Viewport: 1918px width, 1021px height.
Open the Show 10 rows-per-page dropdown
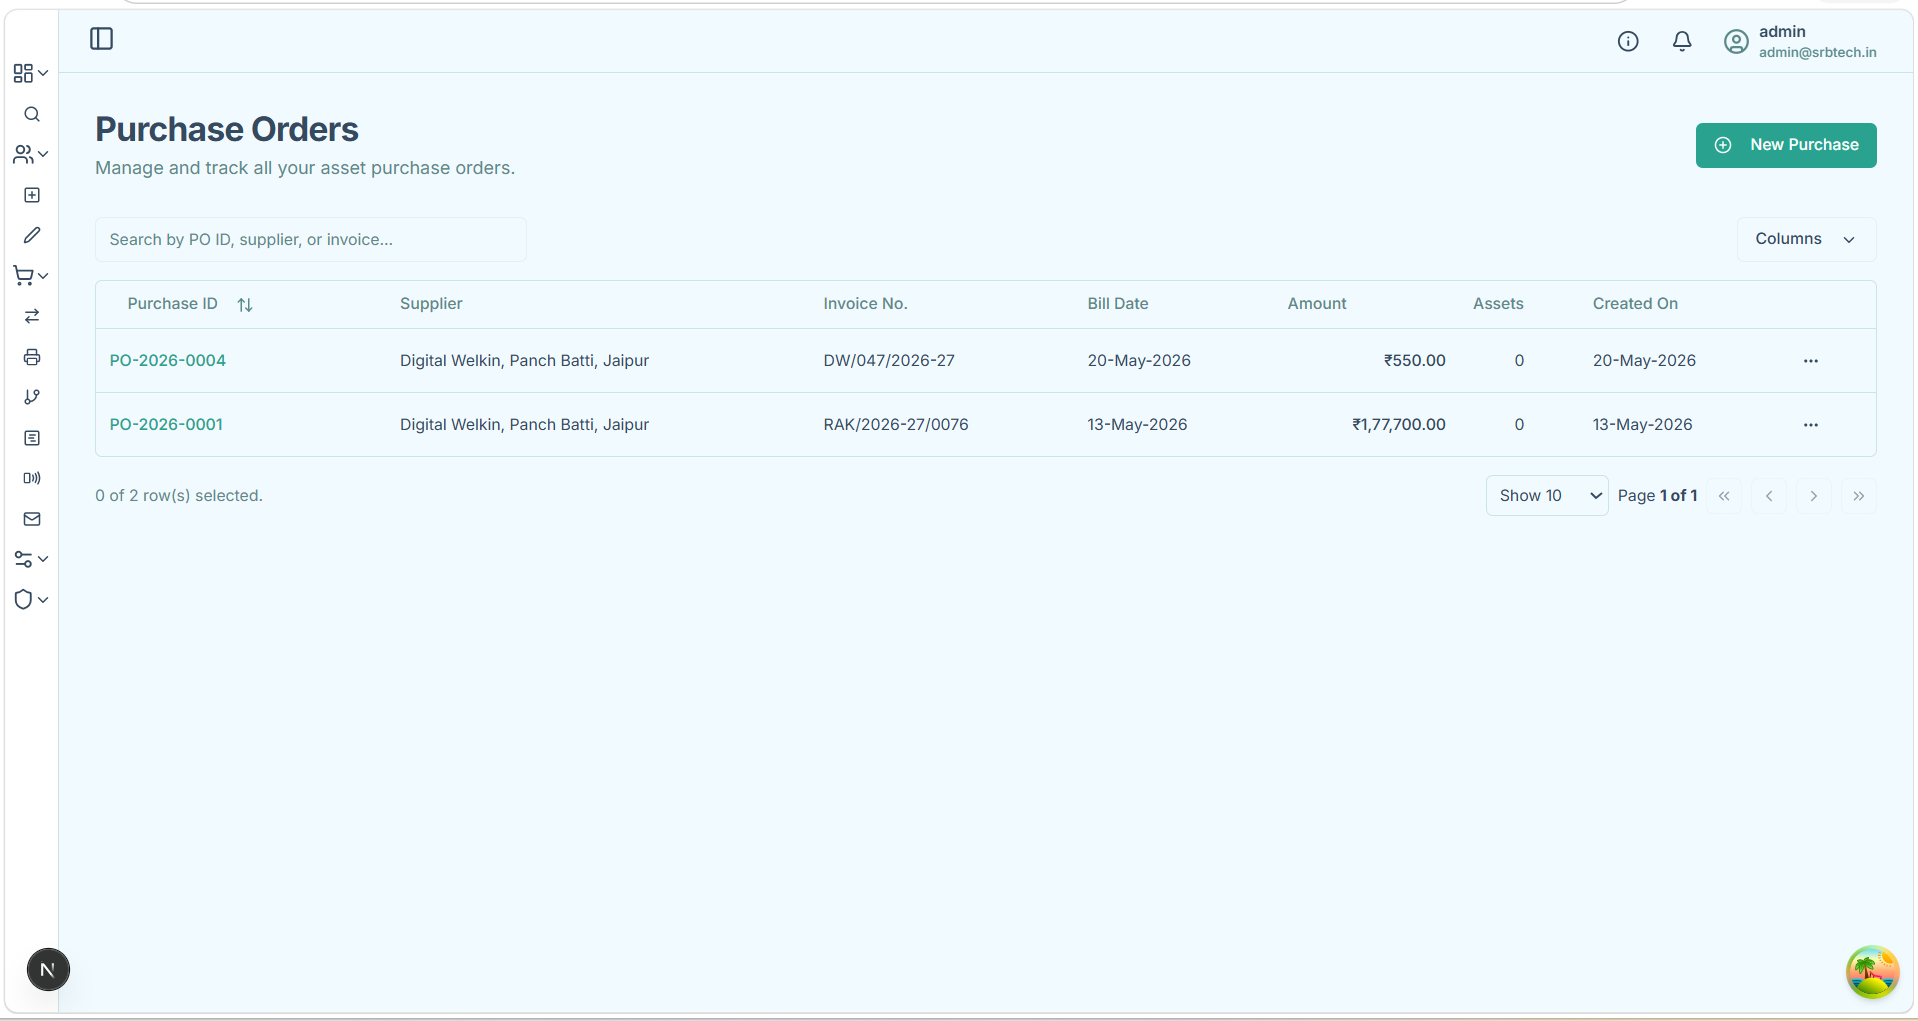[1547, 496]
